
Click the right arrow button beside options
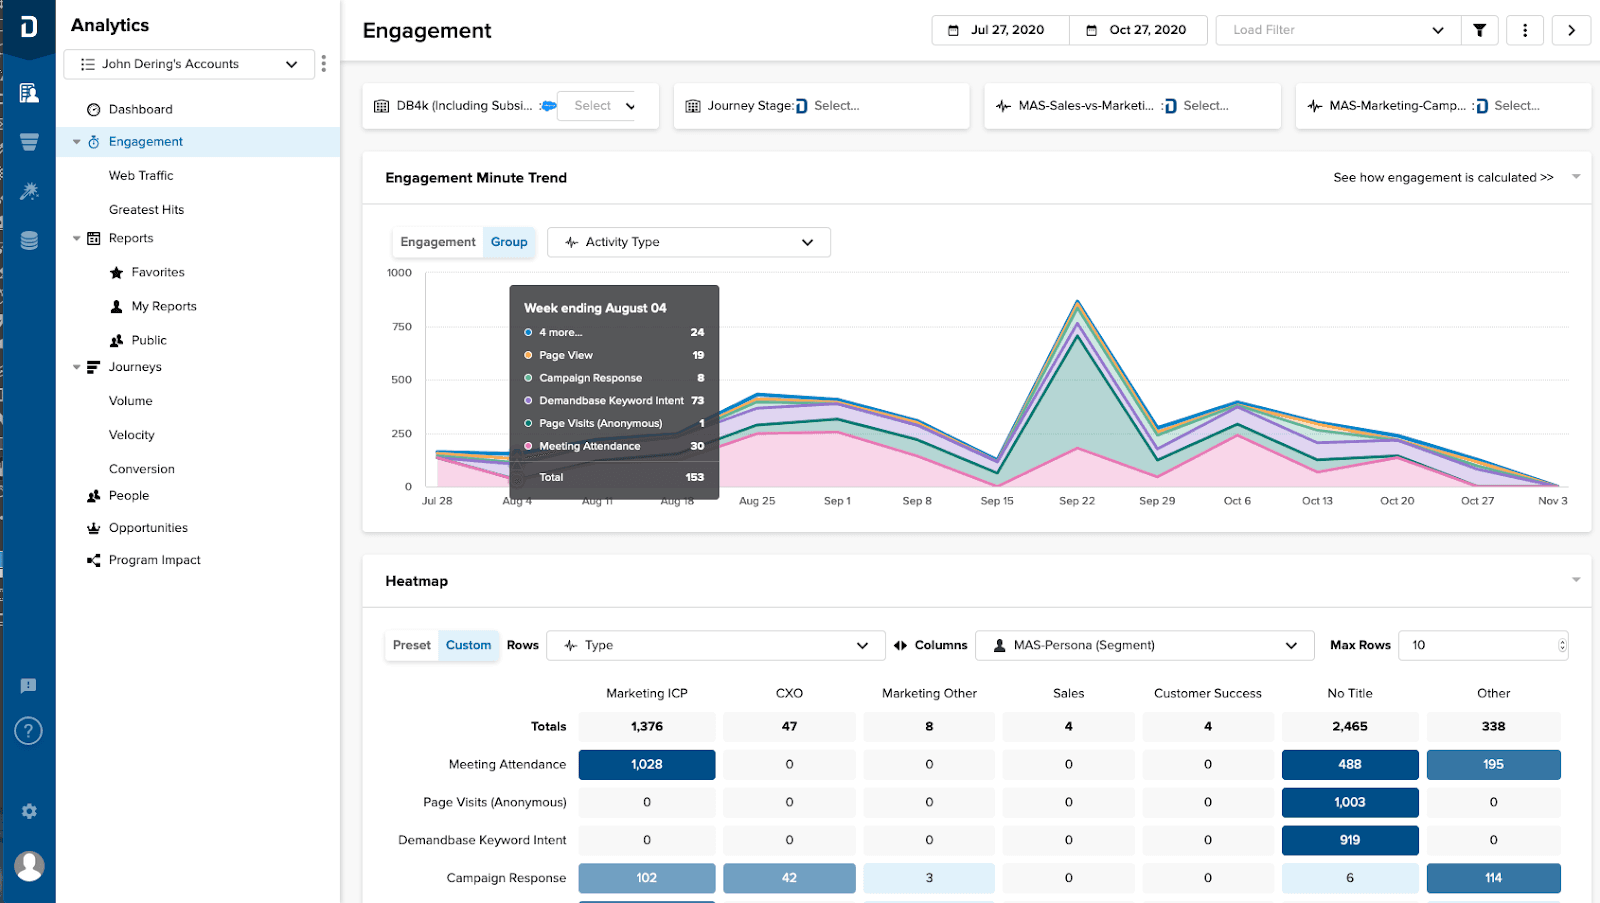tap(1571, 30)
